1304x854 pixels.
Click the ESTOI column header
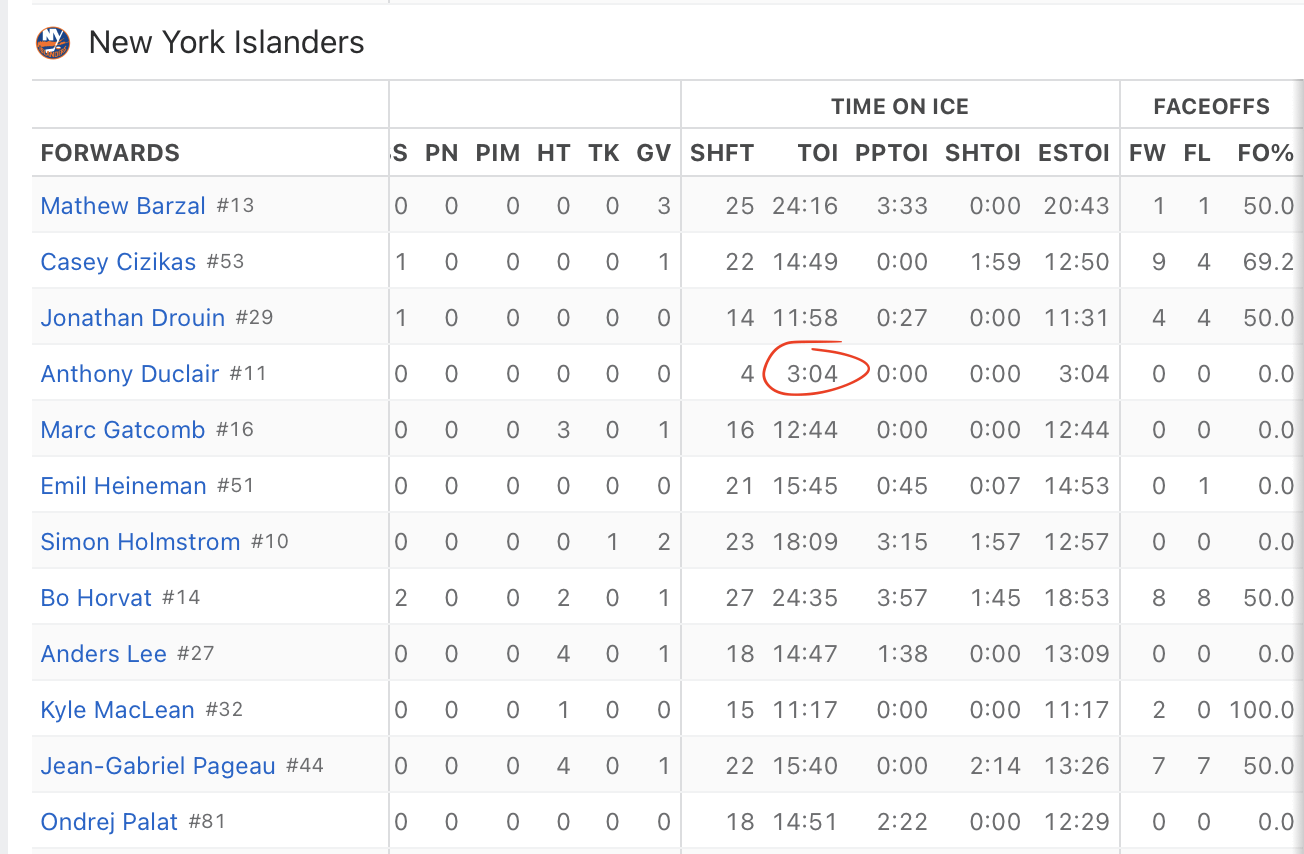click(x=1074, y=153)
